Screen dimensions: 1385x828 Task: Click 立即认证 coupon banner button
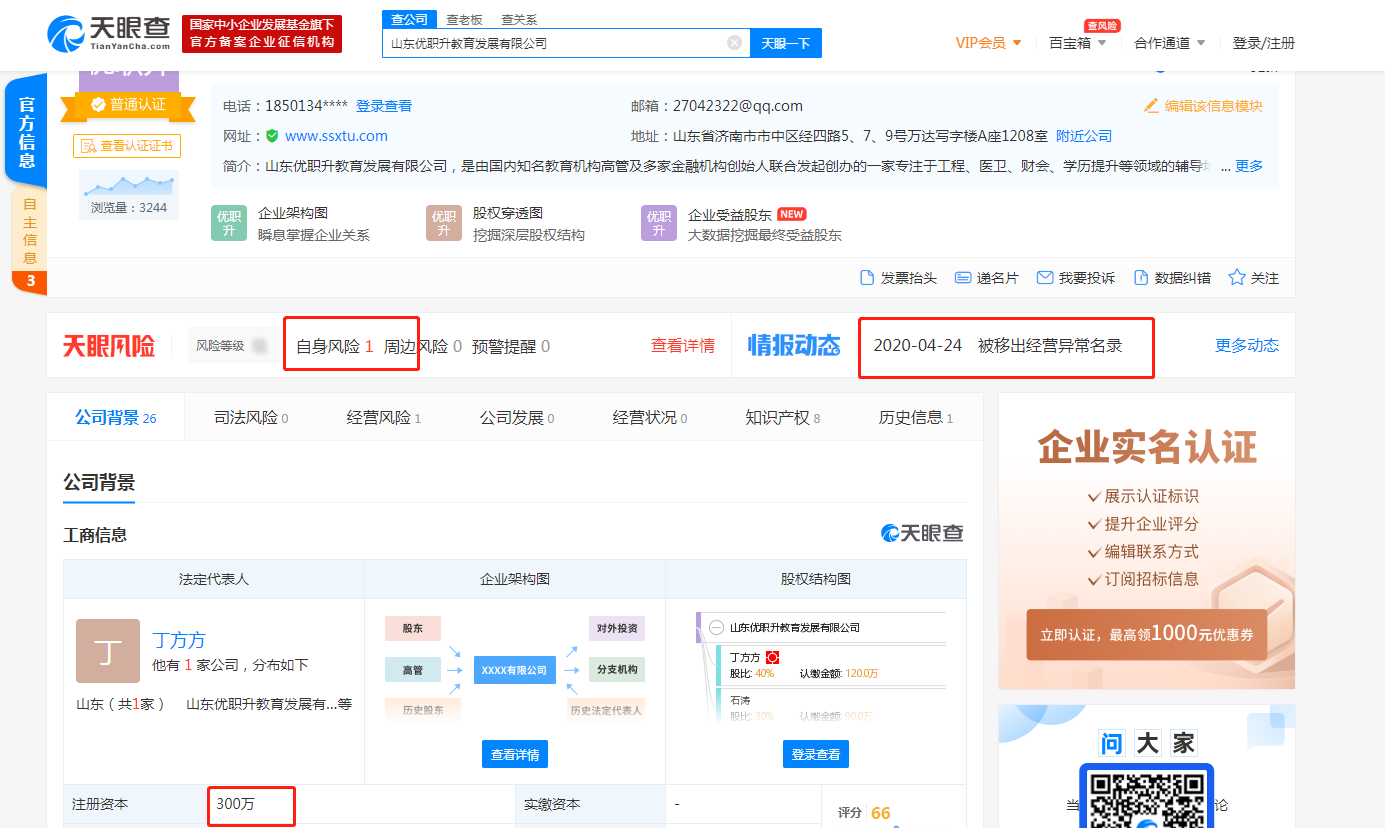tap(1147, 634)
